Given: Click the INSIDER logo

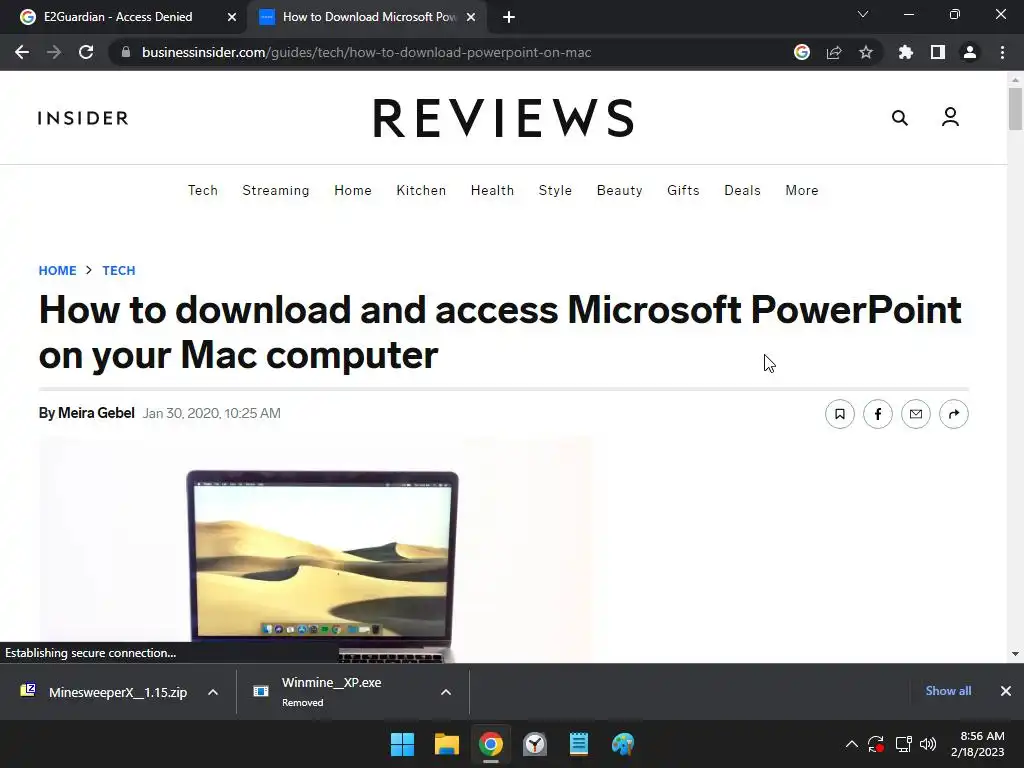Looking at the screenshot, I should point(83,118).
